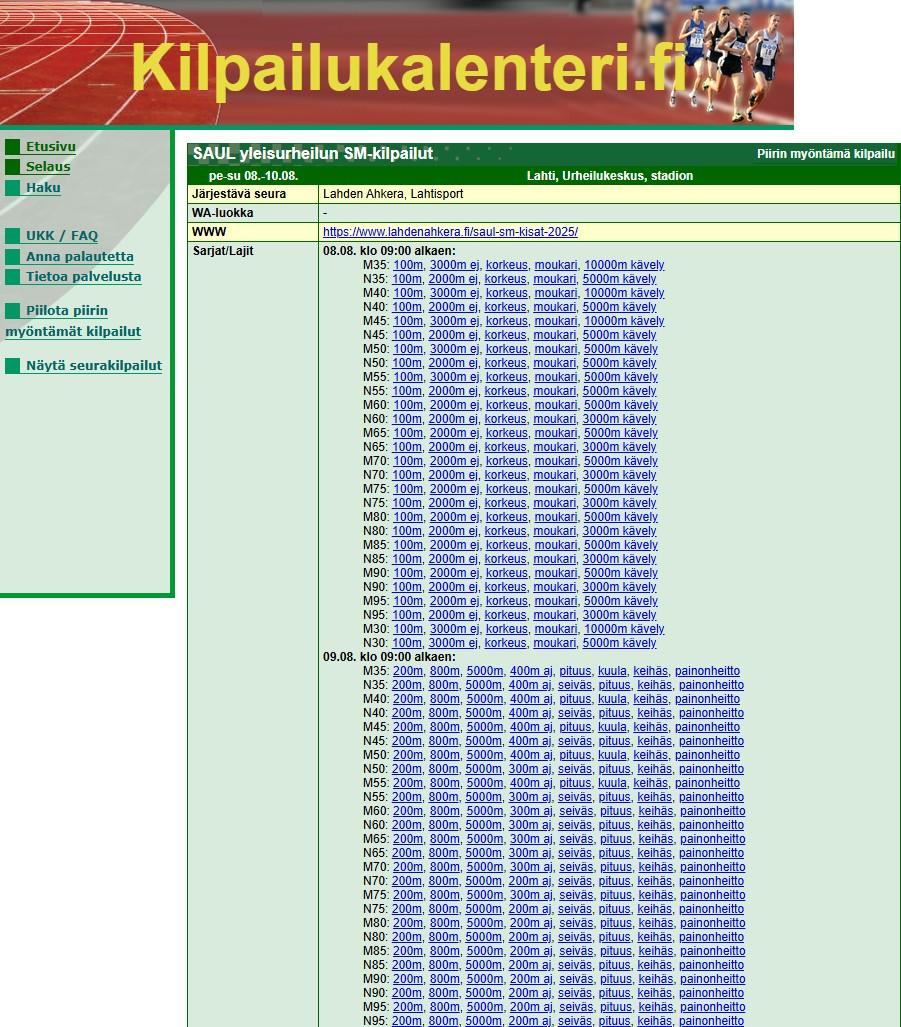Open M65 100m event
The image size is (901, 1027).
click(408, 433)
